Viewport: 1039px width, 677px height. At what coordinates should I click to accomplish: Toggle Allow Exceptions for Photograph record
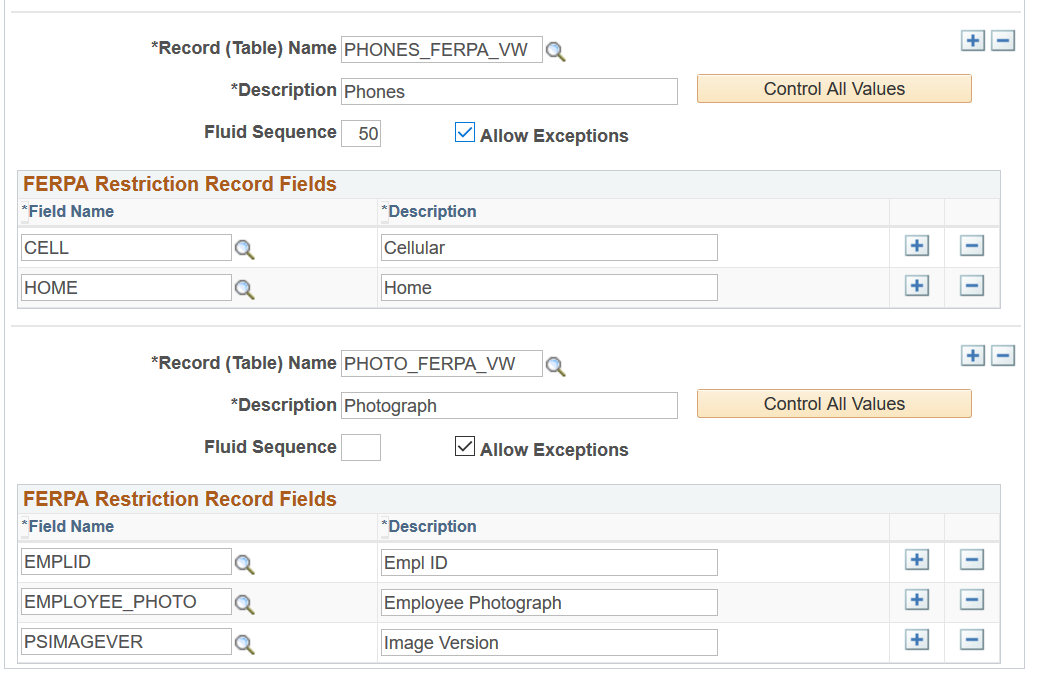tap(465, 447)
